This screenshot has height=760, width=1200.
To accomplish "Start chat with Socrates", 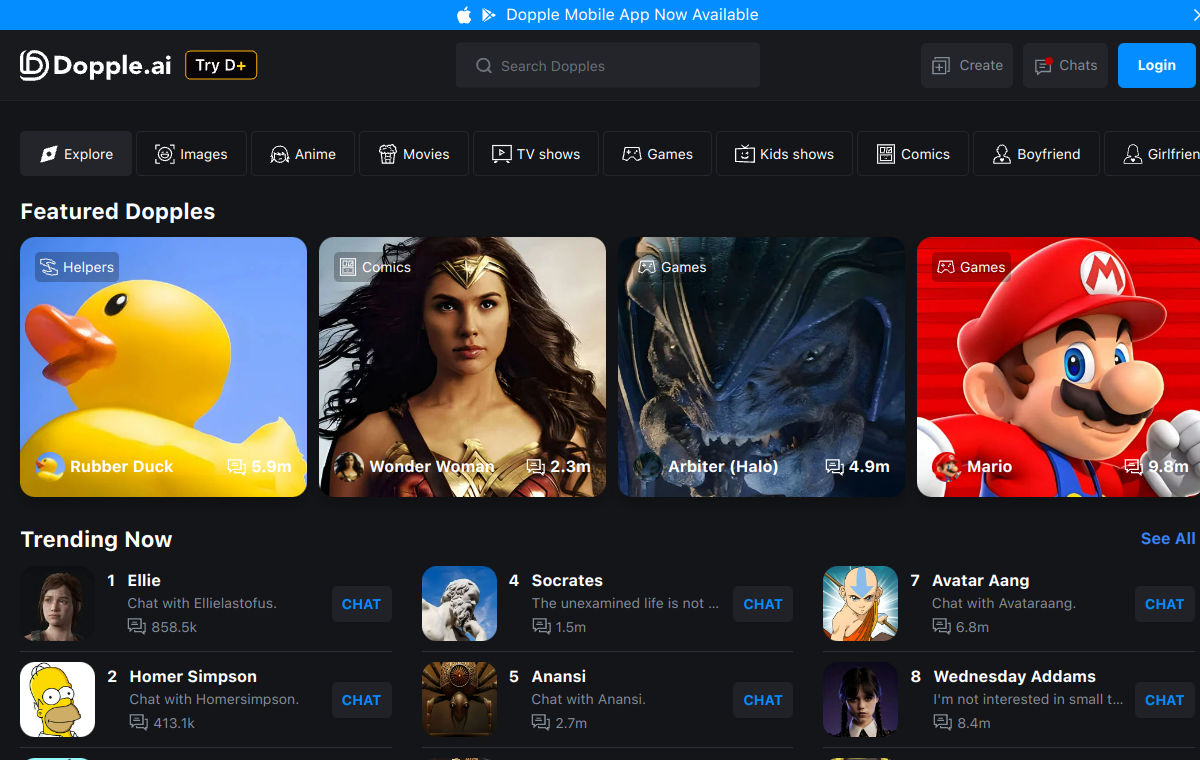I will pos(763,604).
